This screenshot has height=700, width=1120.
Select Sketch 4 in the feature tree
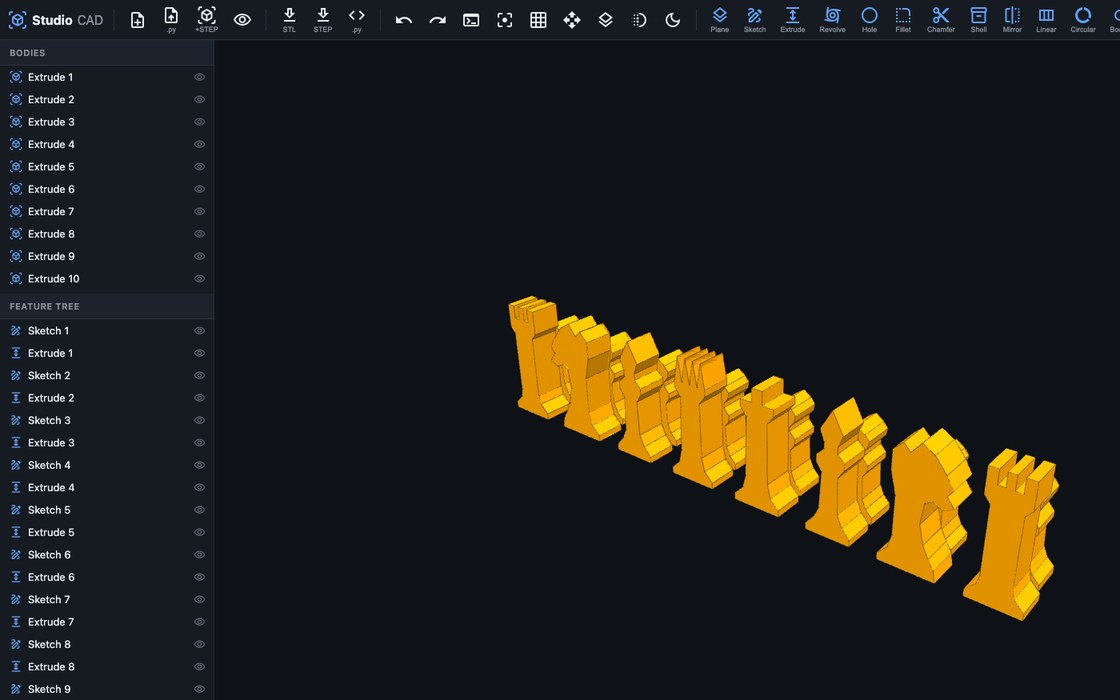[x=106, y=465]
